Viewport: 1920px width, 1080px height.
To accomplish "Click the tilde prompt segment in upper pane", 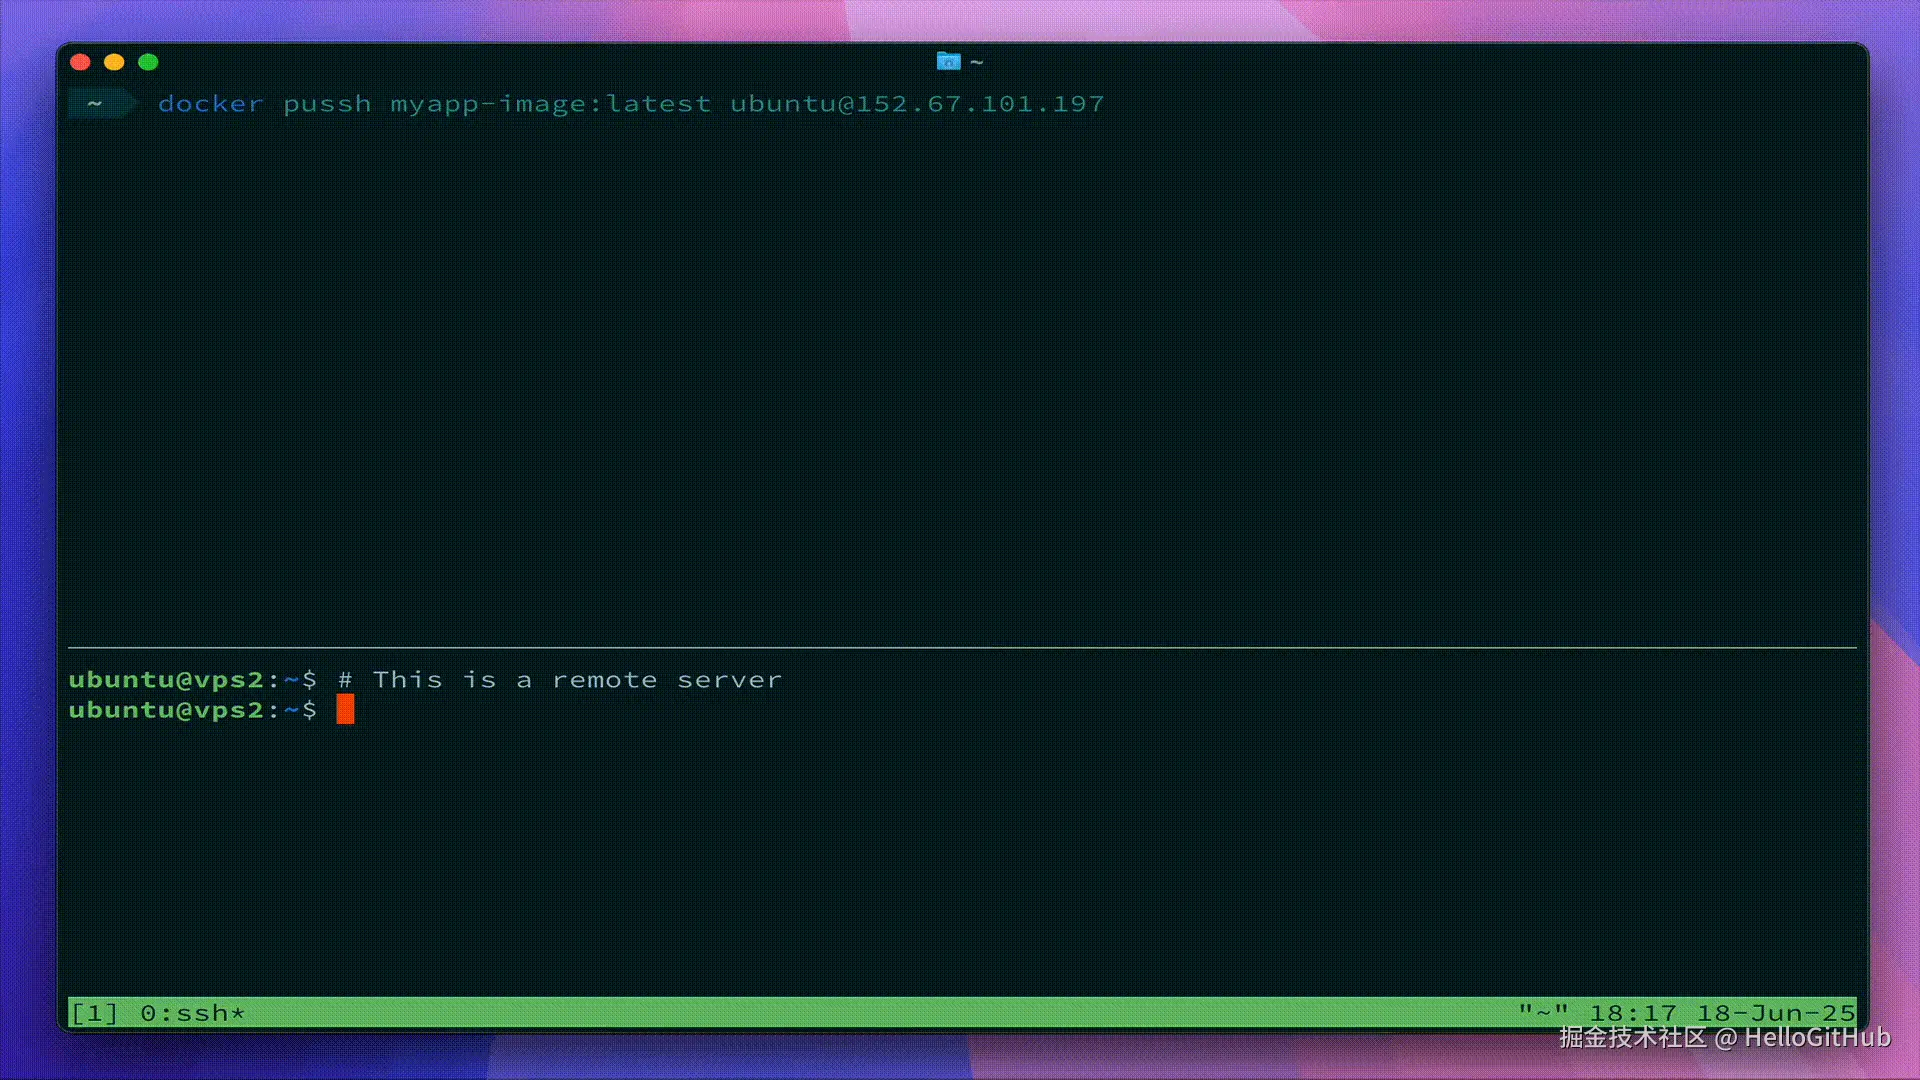I will pos(96,103).
